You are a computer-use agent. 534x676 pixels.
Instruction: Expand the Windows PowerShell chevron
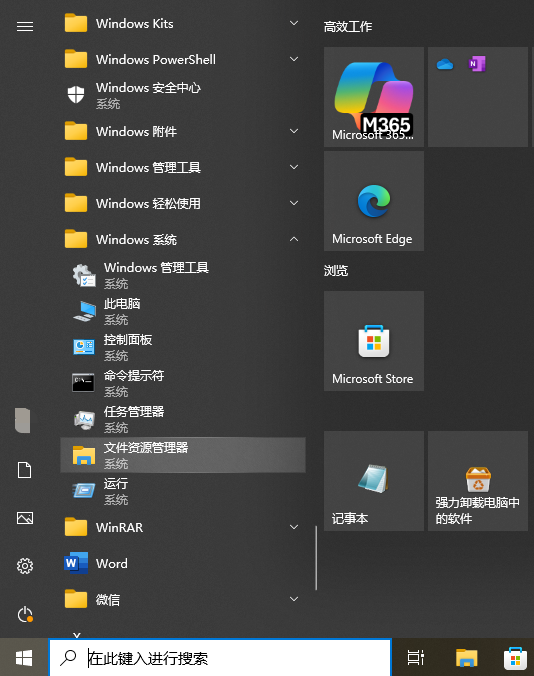point(294,59)
